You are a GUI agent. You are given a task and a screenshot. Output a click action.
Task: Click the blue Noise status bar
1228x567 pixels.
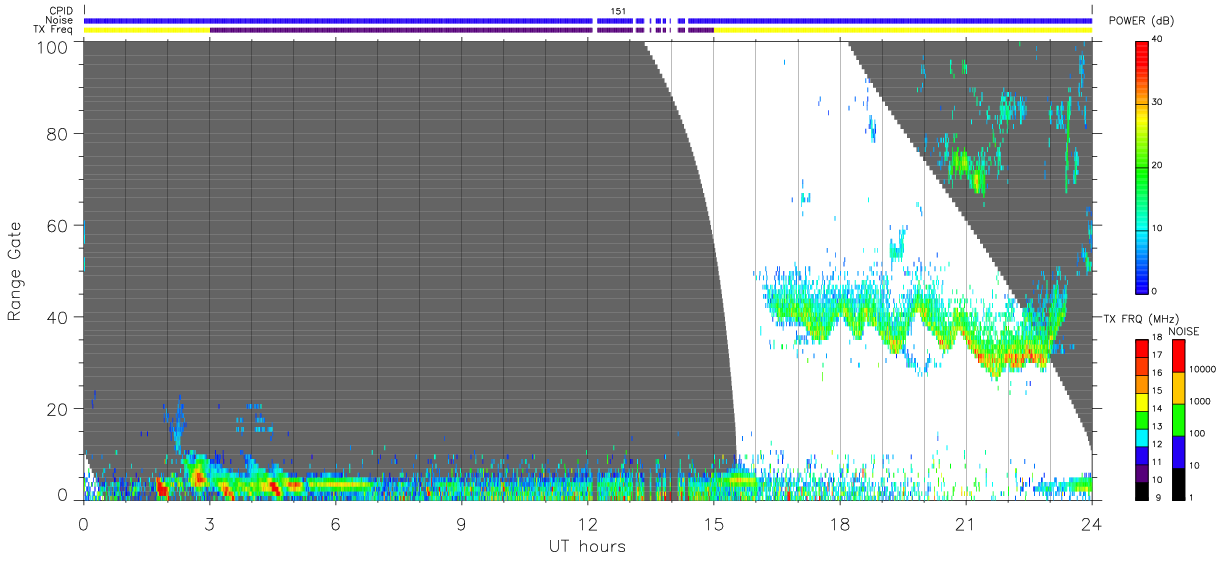(588, 20)
